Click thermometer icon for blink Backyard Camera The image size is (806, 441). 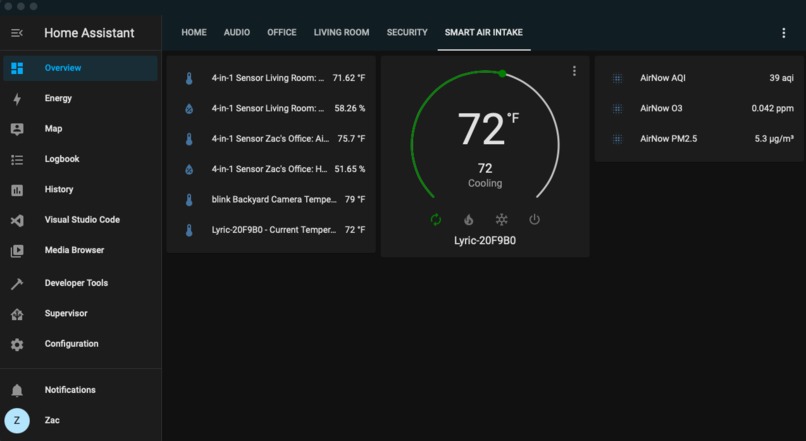tap(189, 199)
